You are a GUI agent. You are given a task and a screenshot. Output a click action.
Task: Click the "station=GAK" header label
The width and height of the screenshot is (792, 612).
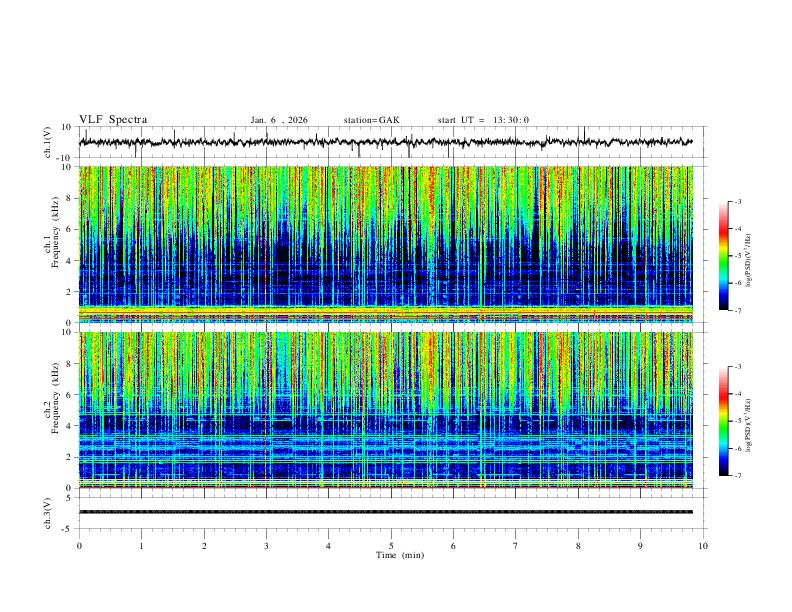371,120
